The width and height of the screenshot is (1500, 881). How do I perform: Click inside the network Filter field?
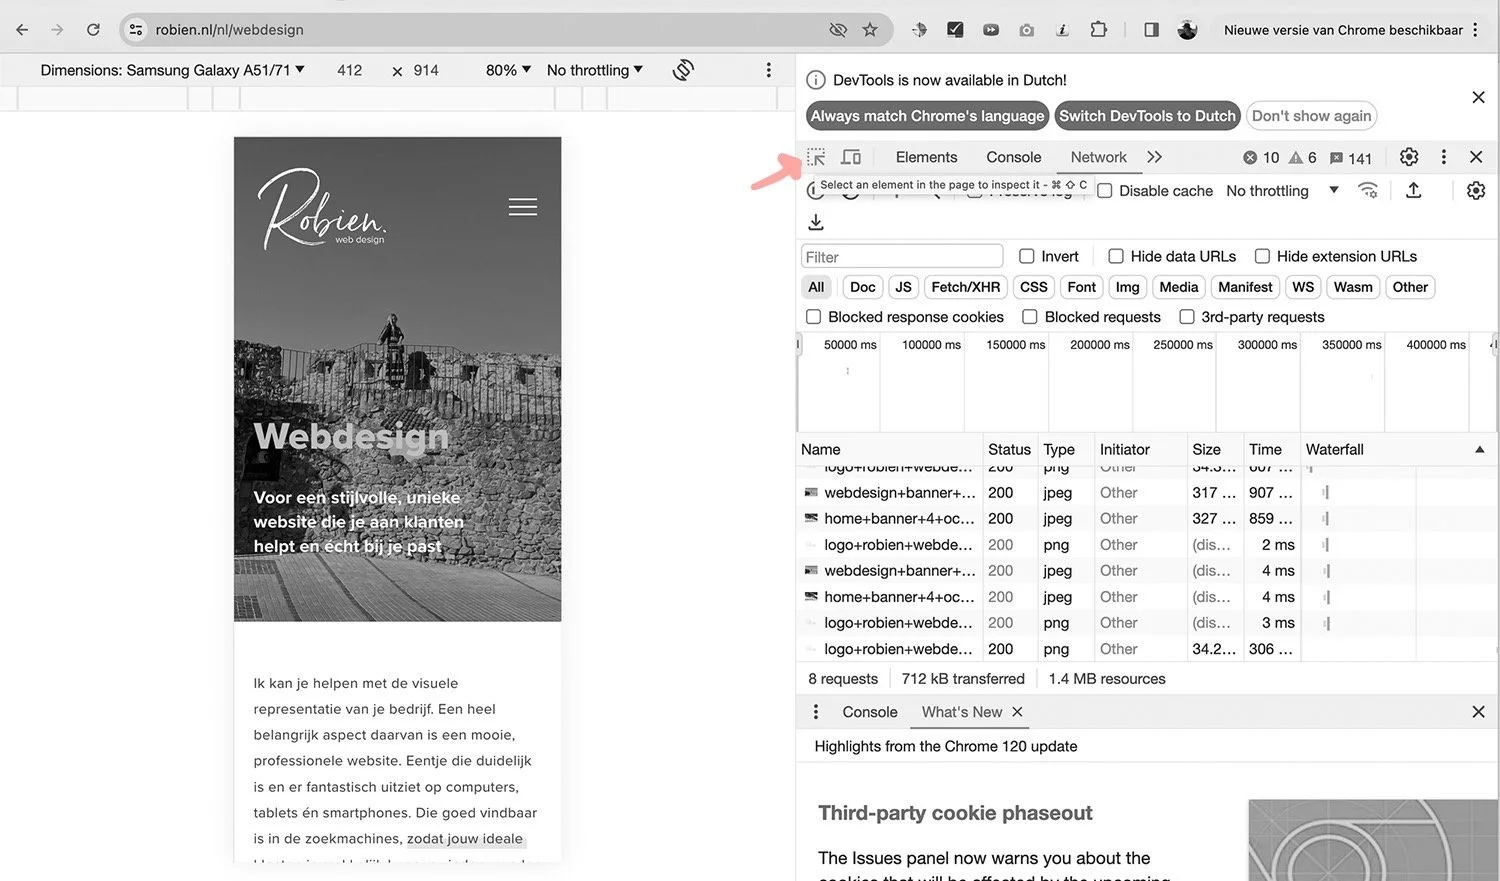coord(900,256)
